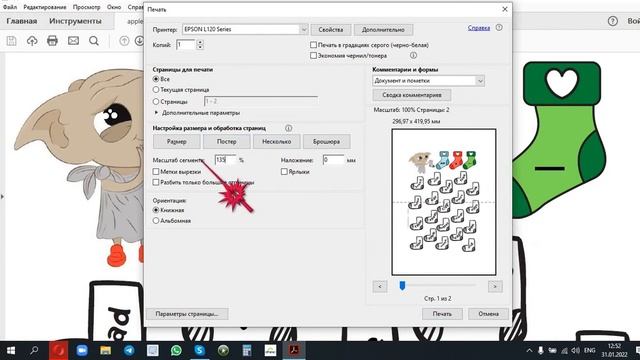Enable printing in grayscale checkbox
The image size is (640, 360).
[313, 45]
